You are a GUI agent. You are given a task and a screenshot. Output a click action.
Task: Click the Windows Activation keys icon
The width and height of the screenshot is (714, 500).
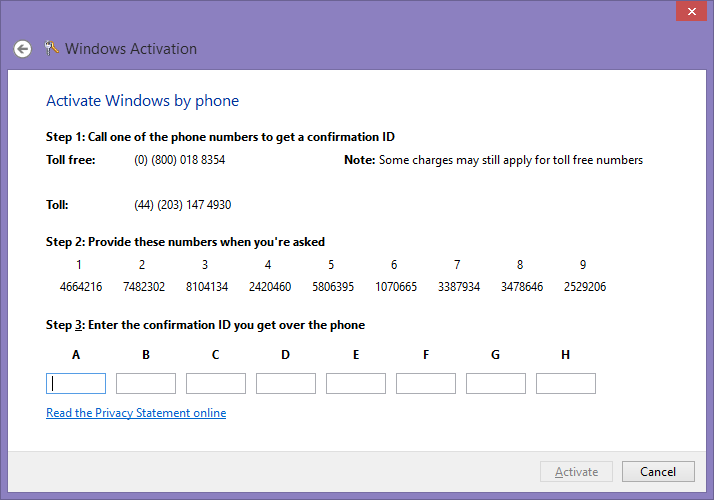pyautogui.click(x=51, y=48)
